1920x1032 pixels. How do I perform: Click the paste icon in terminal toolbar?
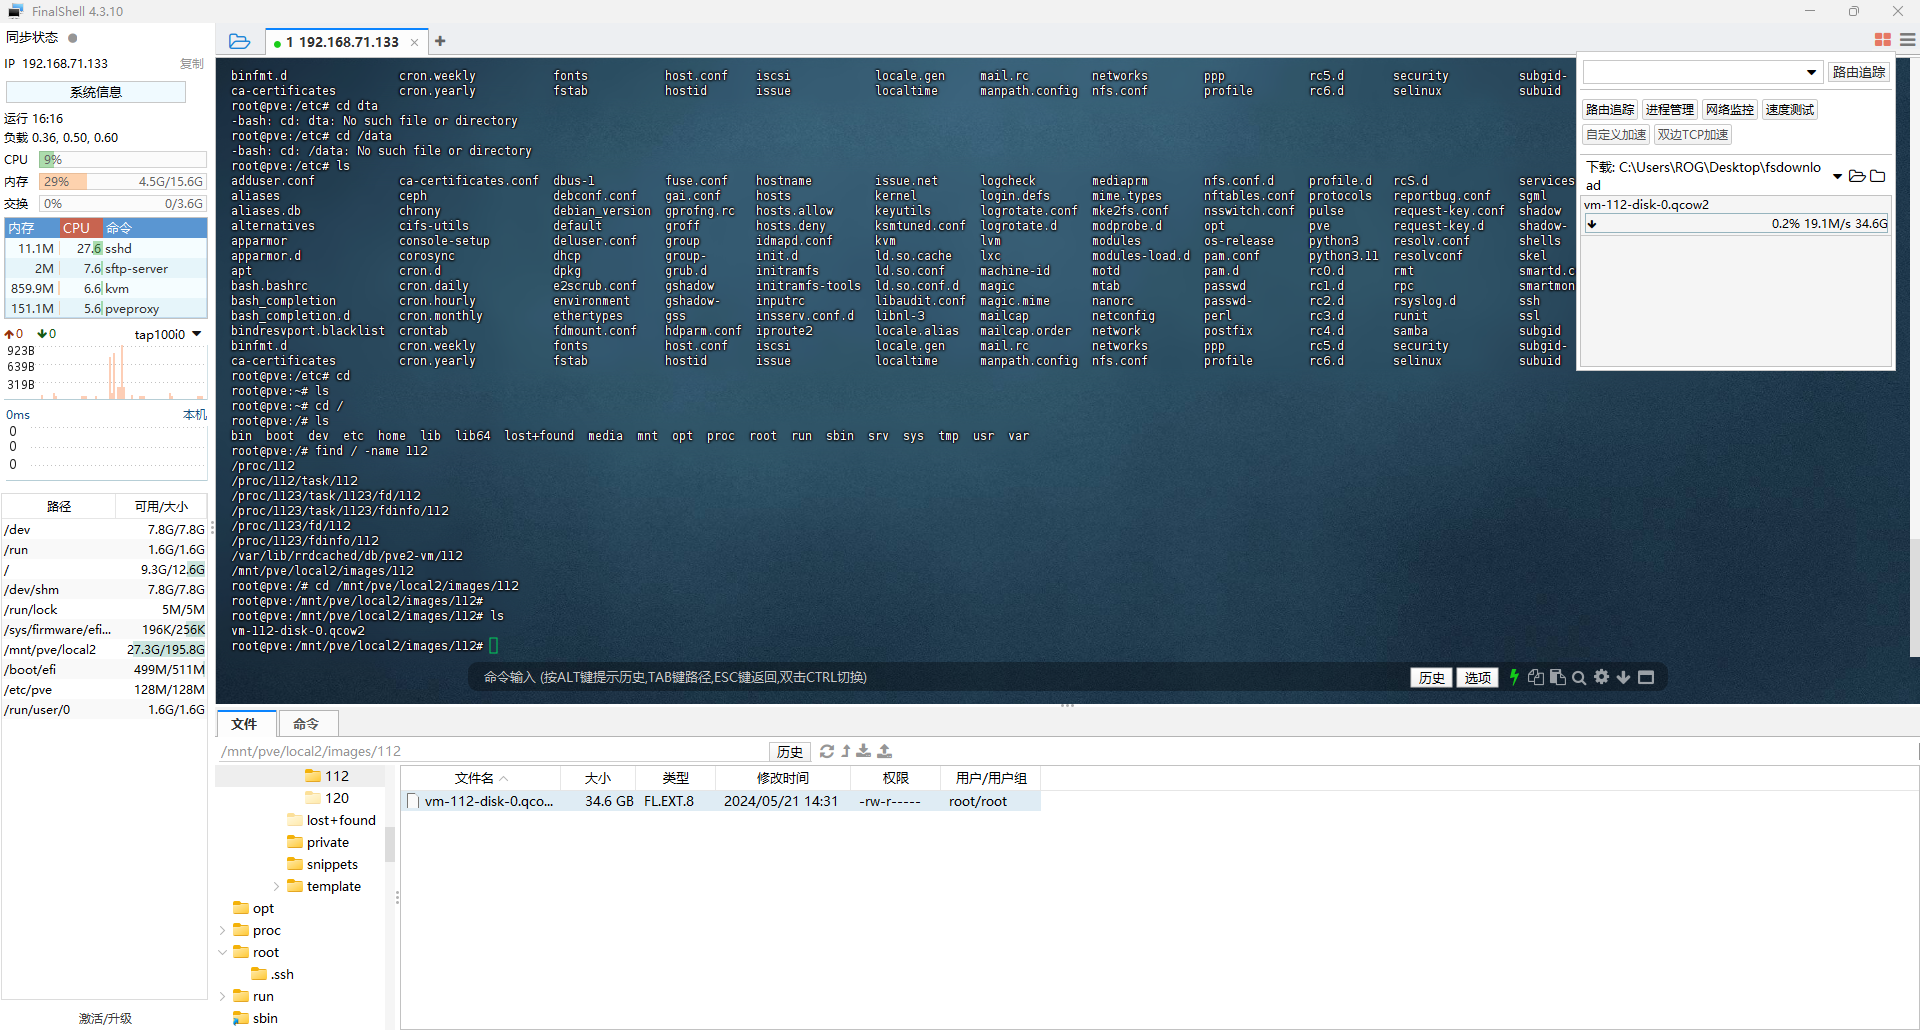click(x=1558, y=677)
